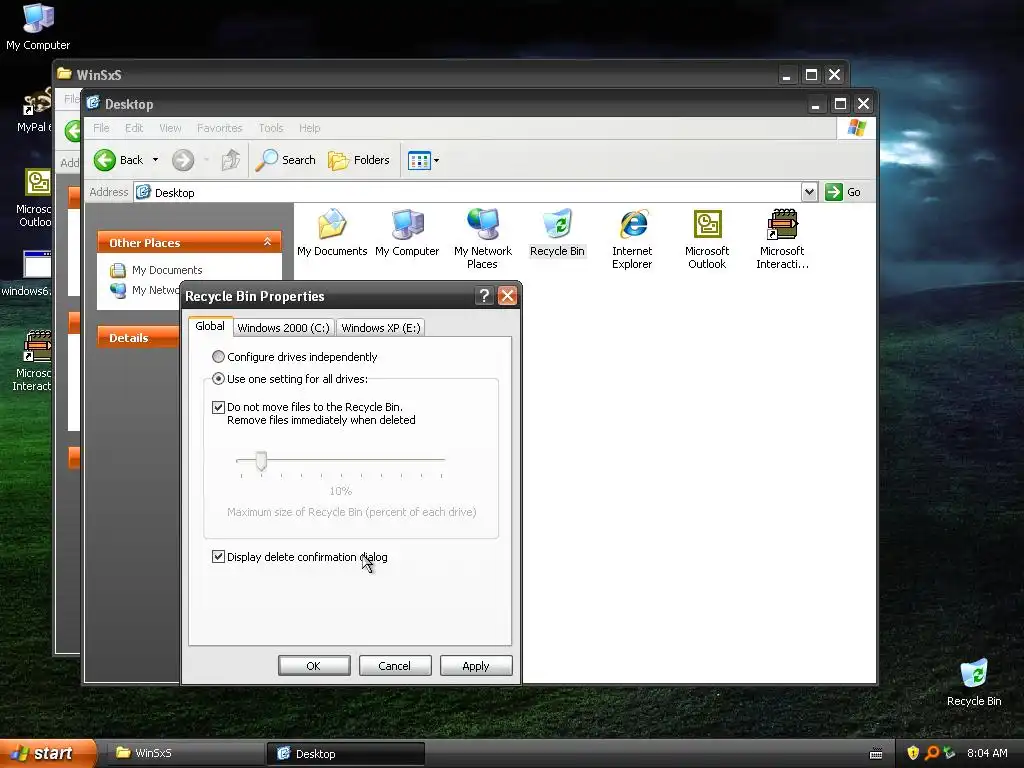The width and height of the screenshot is (1024, 768).
Task: Open the View menu
Action: 170,128
